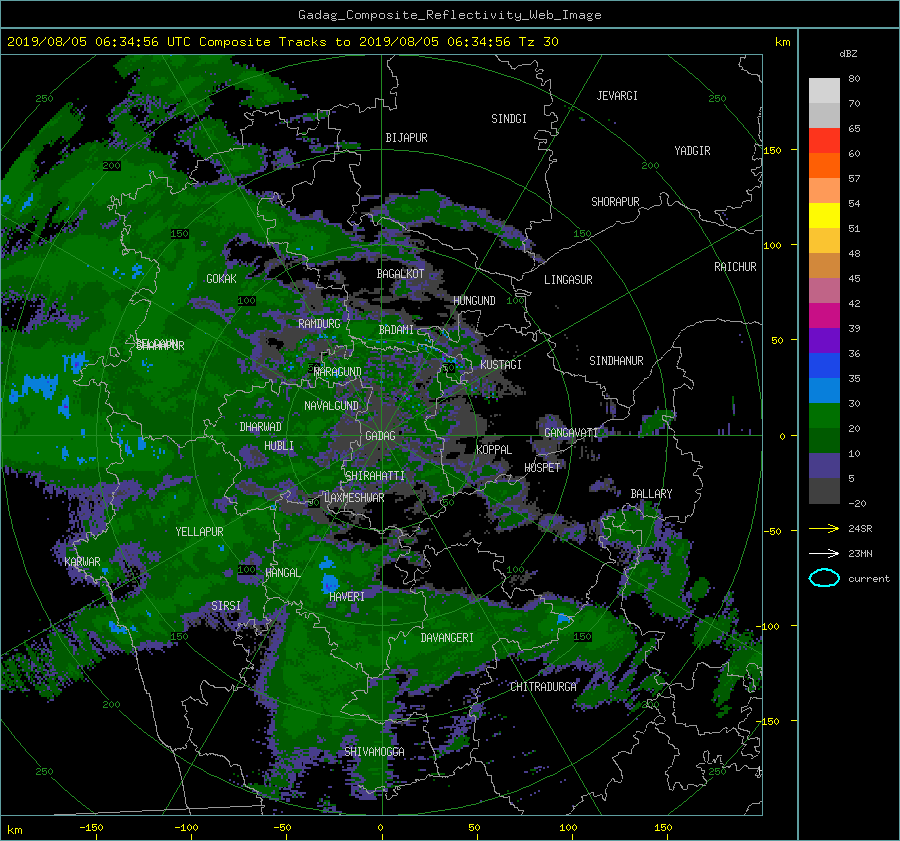Click the SHORAPUR city label

[615, 202]
